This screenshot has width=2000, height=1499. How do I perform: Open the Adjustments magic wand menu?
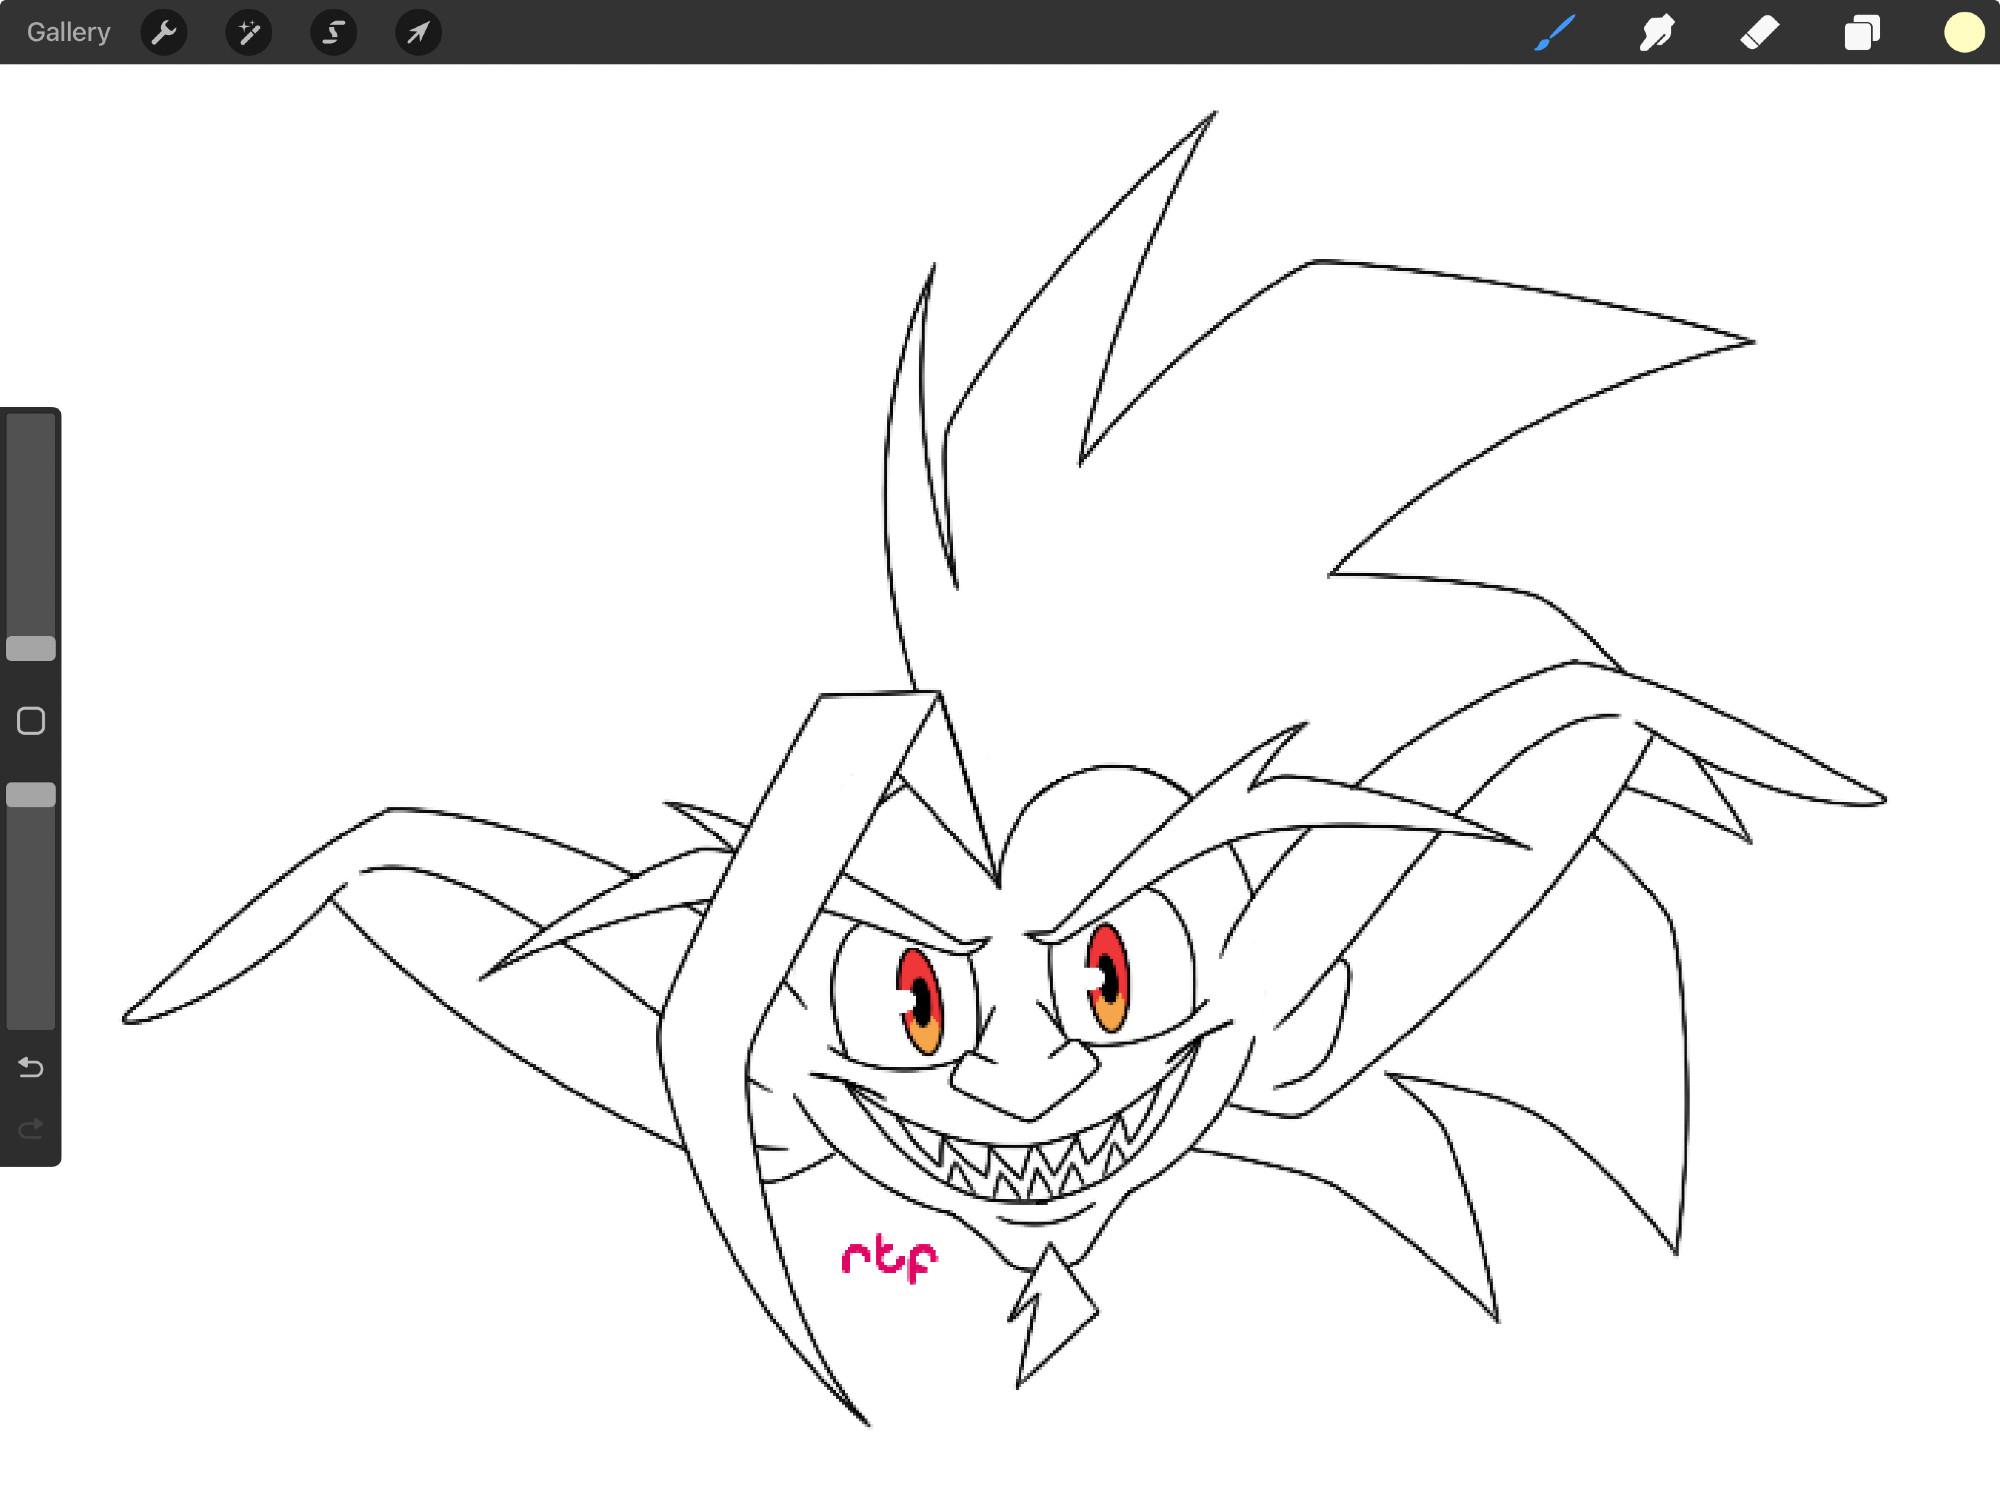[x=249, y=32]
